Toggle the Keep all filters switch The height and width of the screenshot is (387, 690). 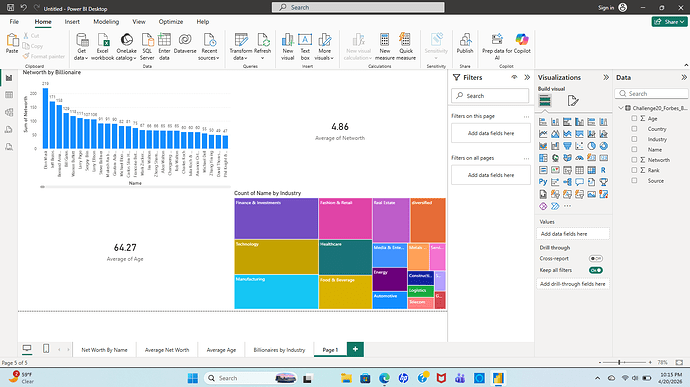pos(595,270)
